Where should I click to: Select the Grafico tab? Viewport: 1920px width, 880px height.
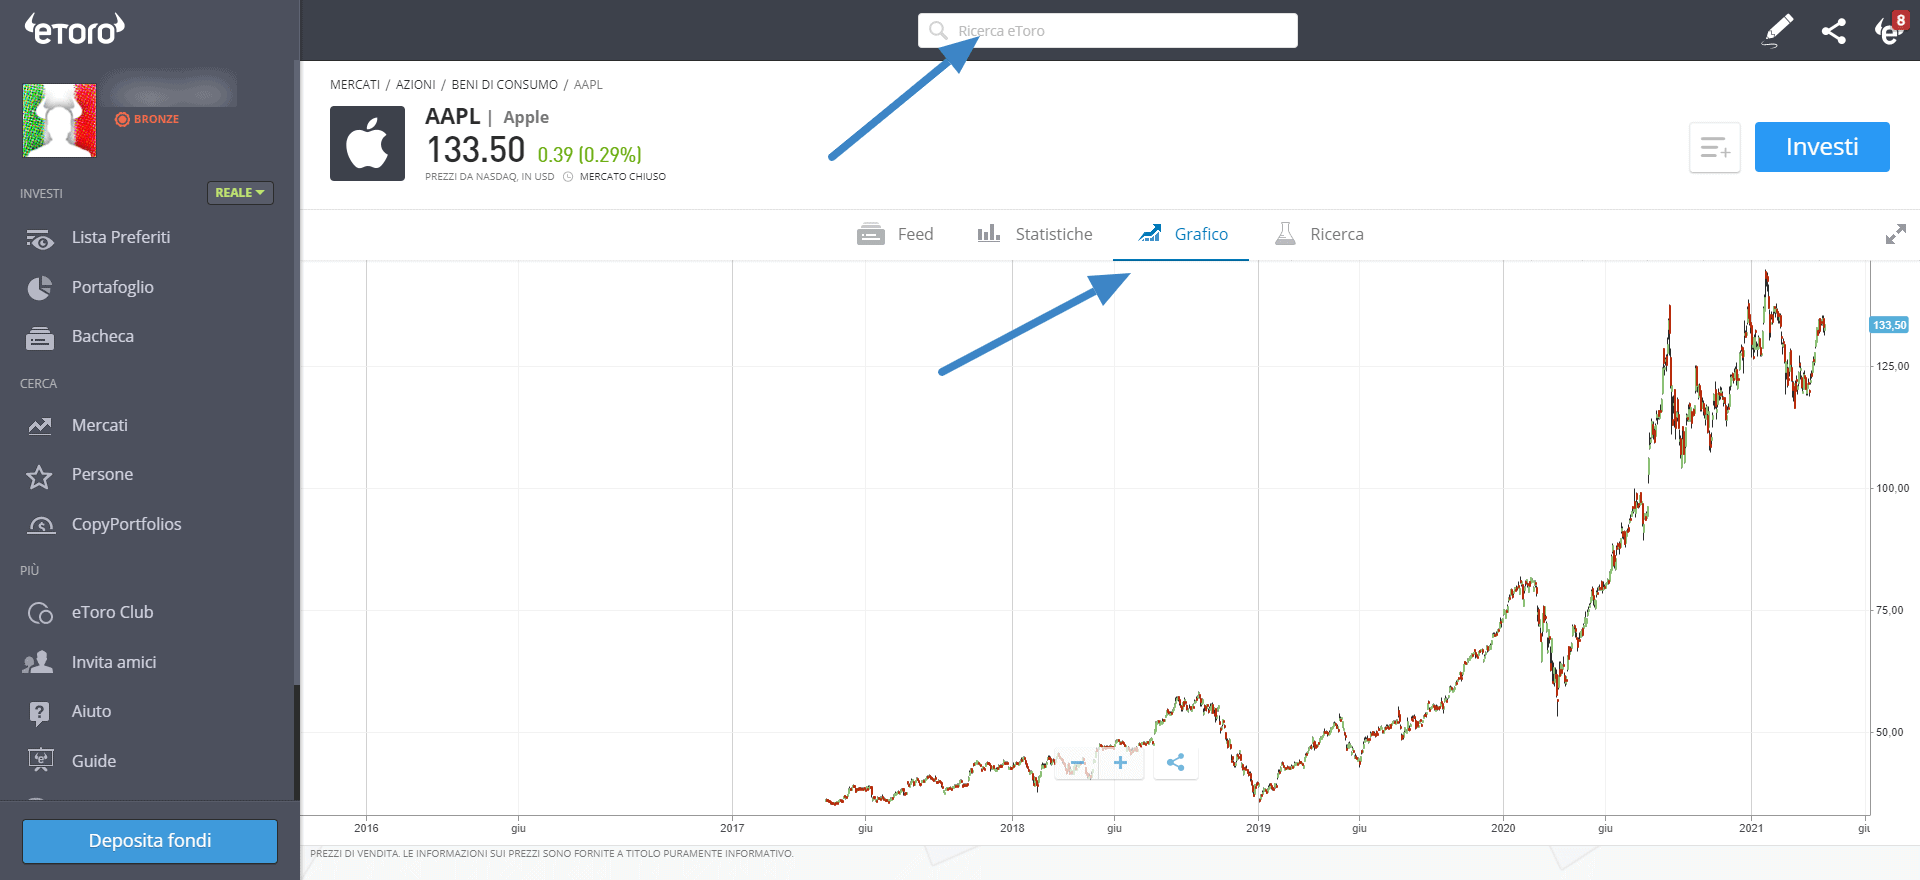(x=1182, y=234)
